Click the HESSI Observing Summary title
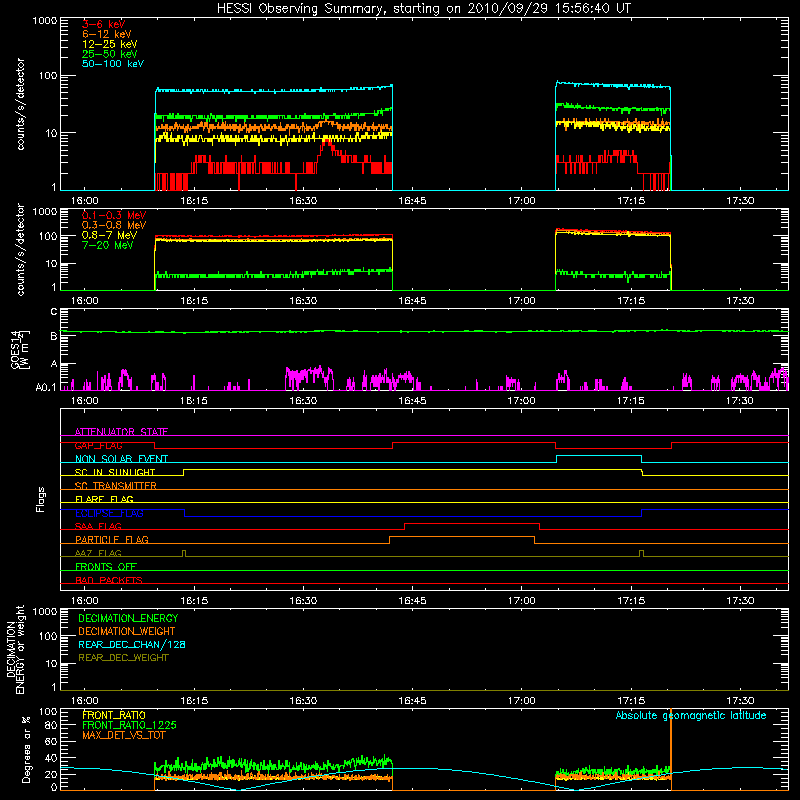The image size is (800, 800). pos(424,9)
